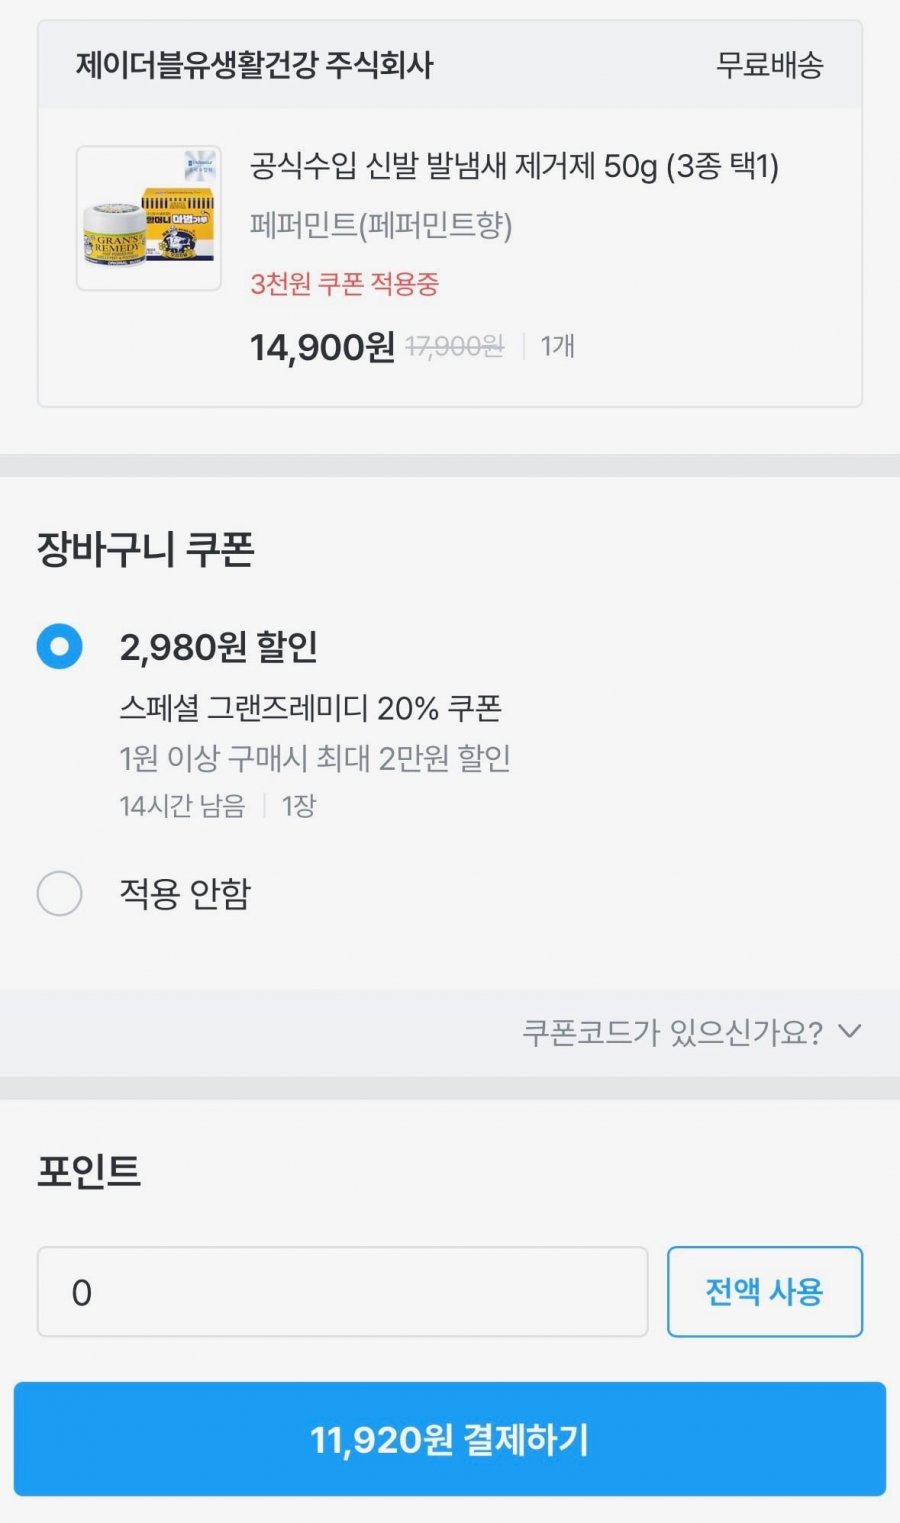The width and height of the screenshot is (900, 1523).
Task: Click the 쿠폰코드가 있으신가요? text
Action: (x=672, y=1032)
